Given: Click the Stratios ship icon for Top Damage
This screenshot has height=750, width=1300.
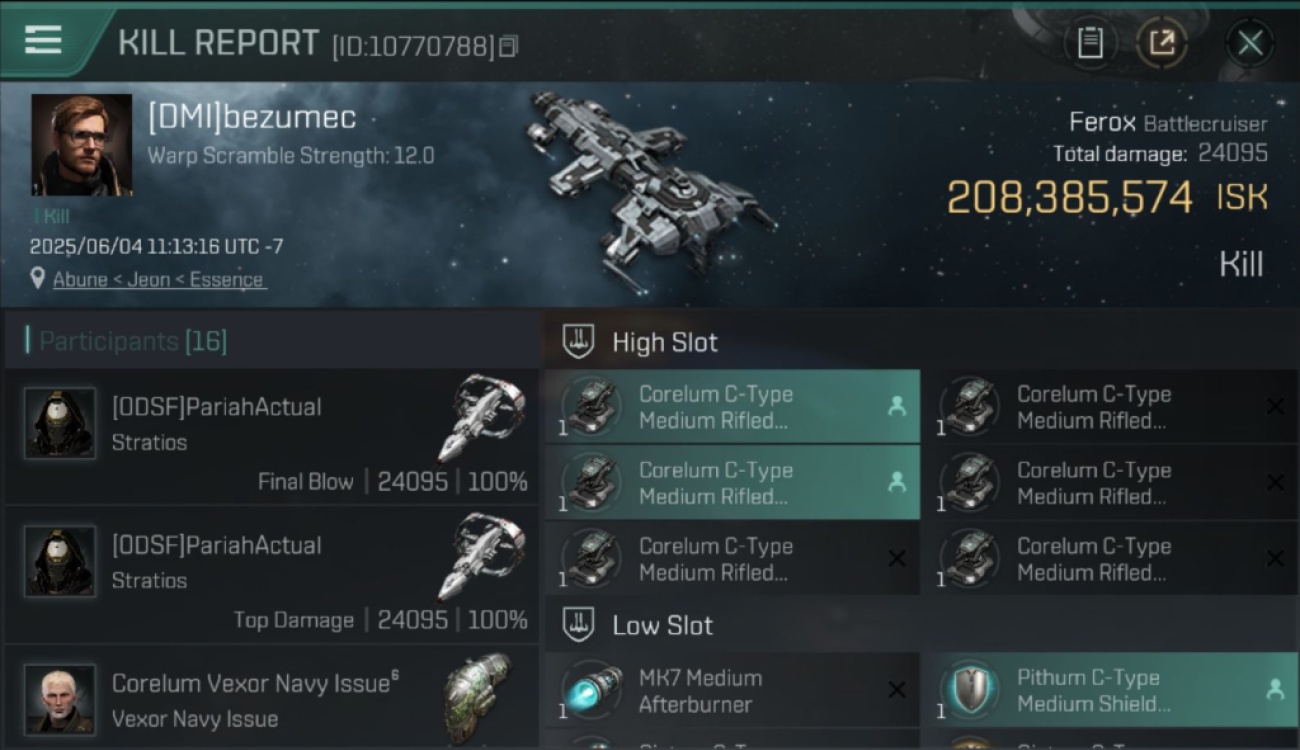Looking at the screenshot, I should [482, 558].
